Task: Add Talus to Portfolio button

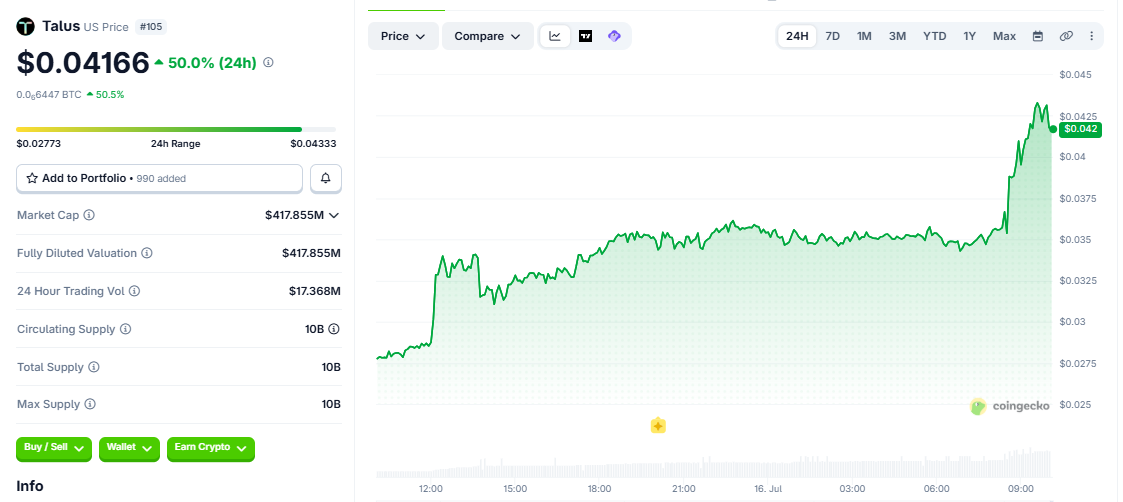Action: click(x=159, y=178)
